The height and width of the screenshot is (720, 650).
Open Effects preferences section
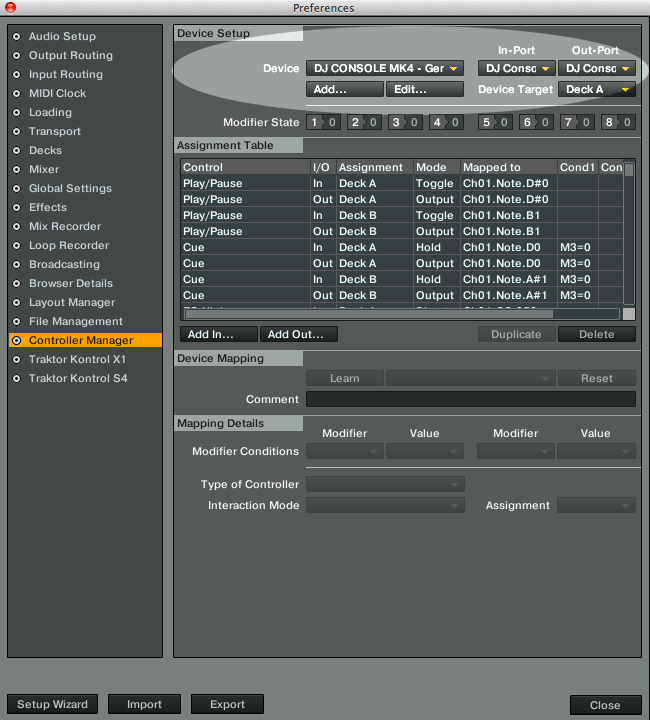tap(48, 208)
